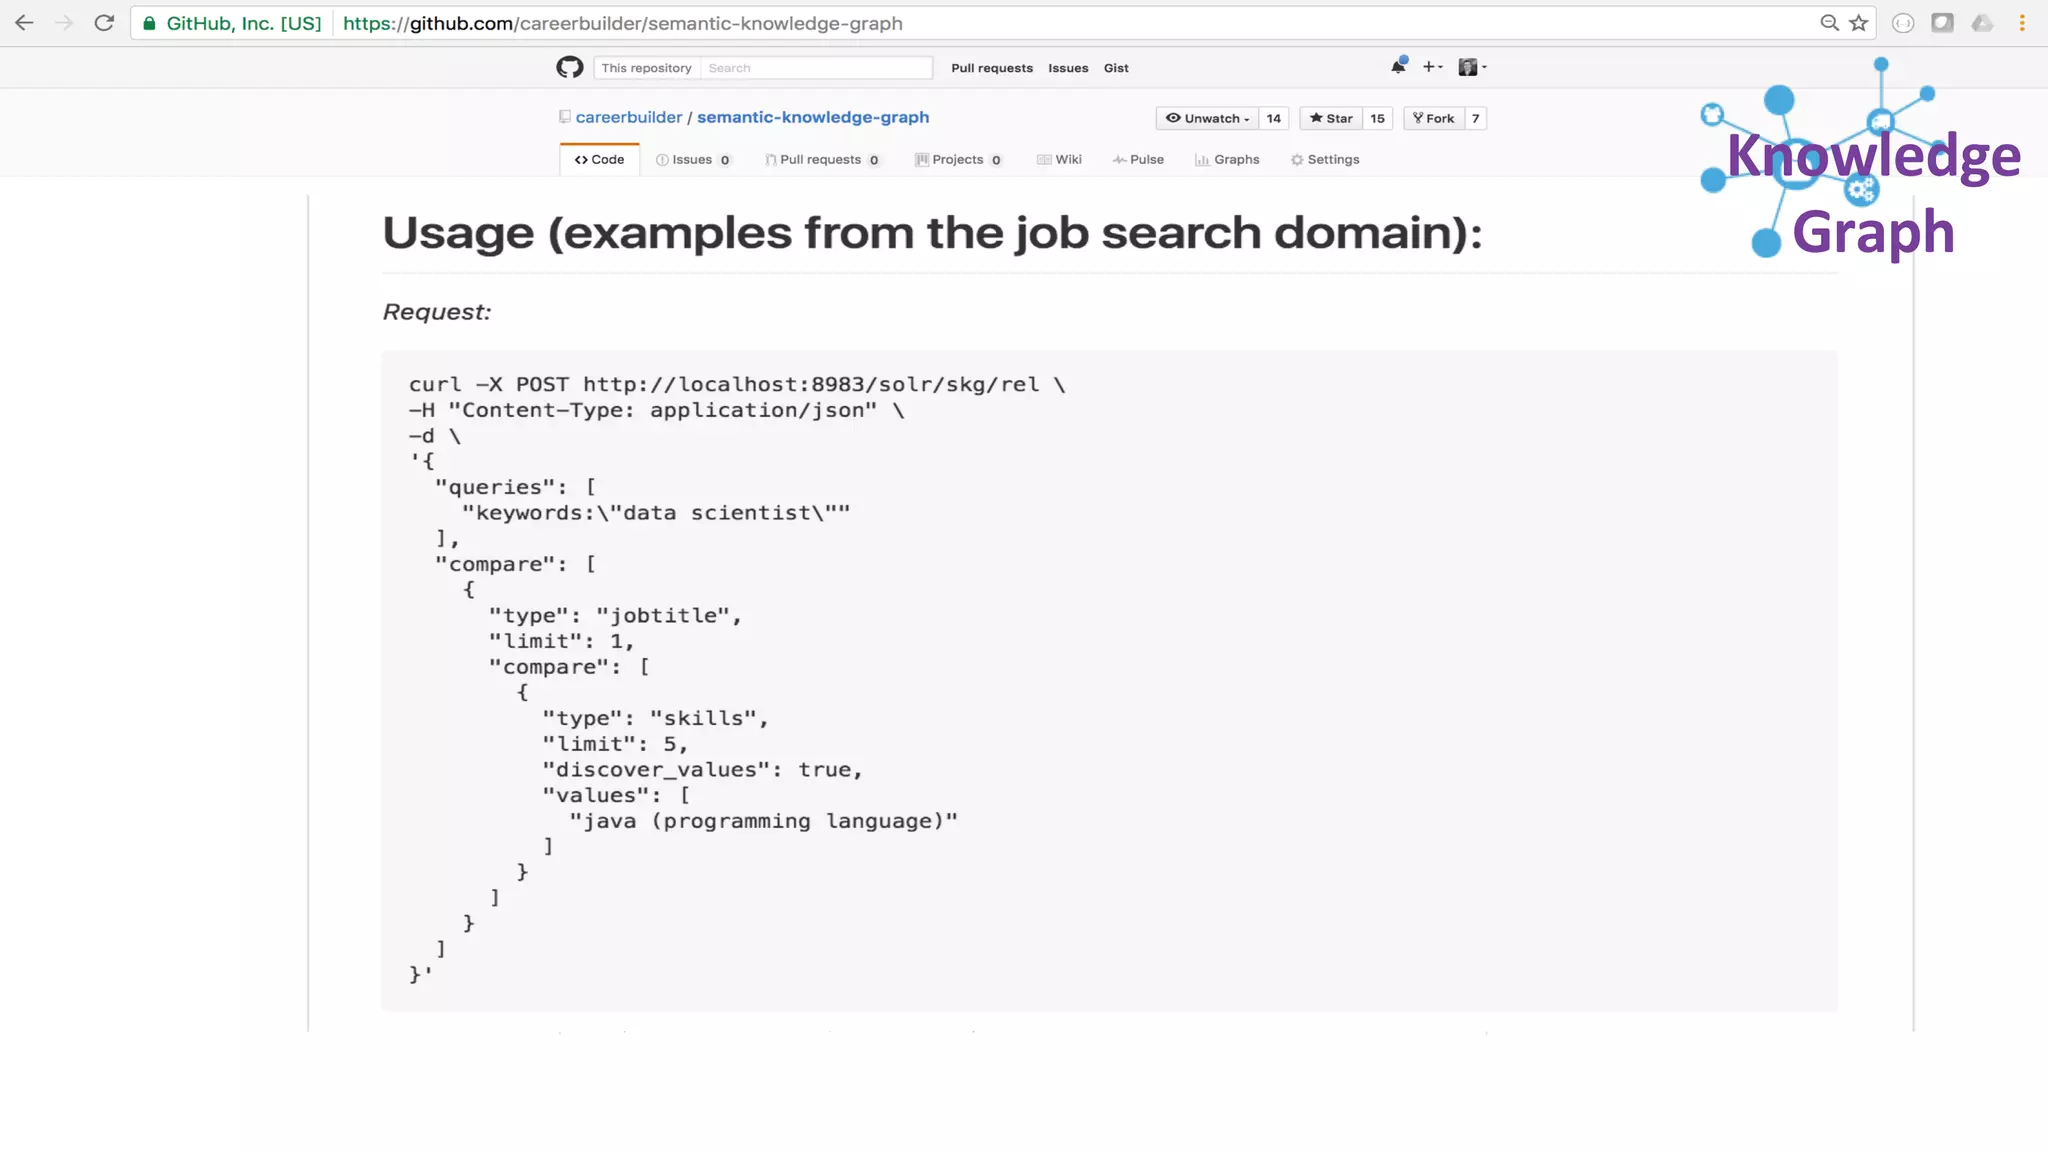Image resolution: width=2048 pixels, height=1152 pixels.
Task: View the forks count 7
Action: [x=1475, y=118]
